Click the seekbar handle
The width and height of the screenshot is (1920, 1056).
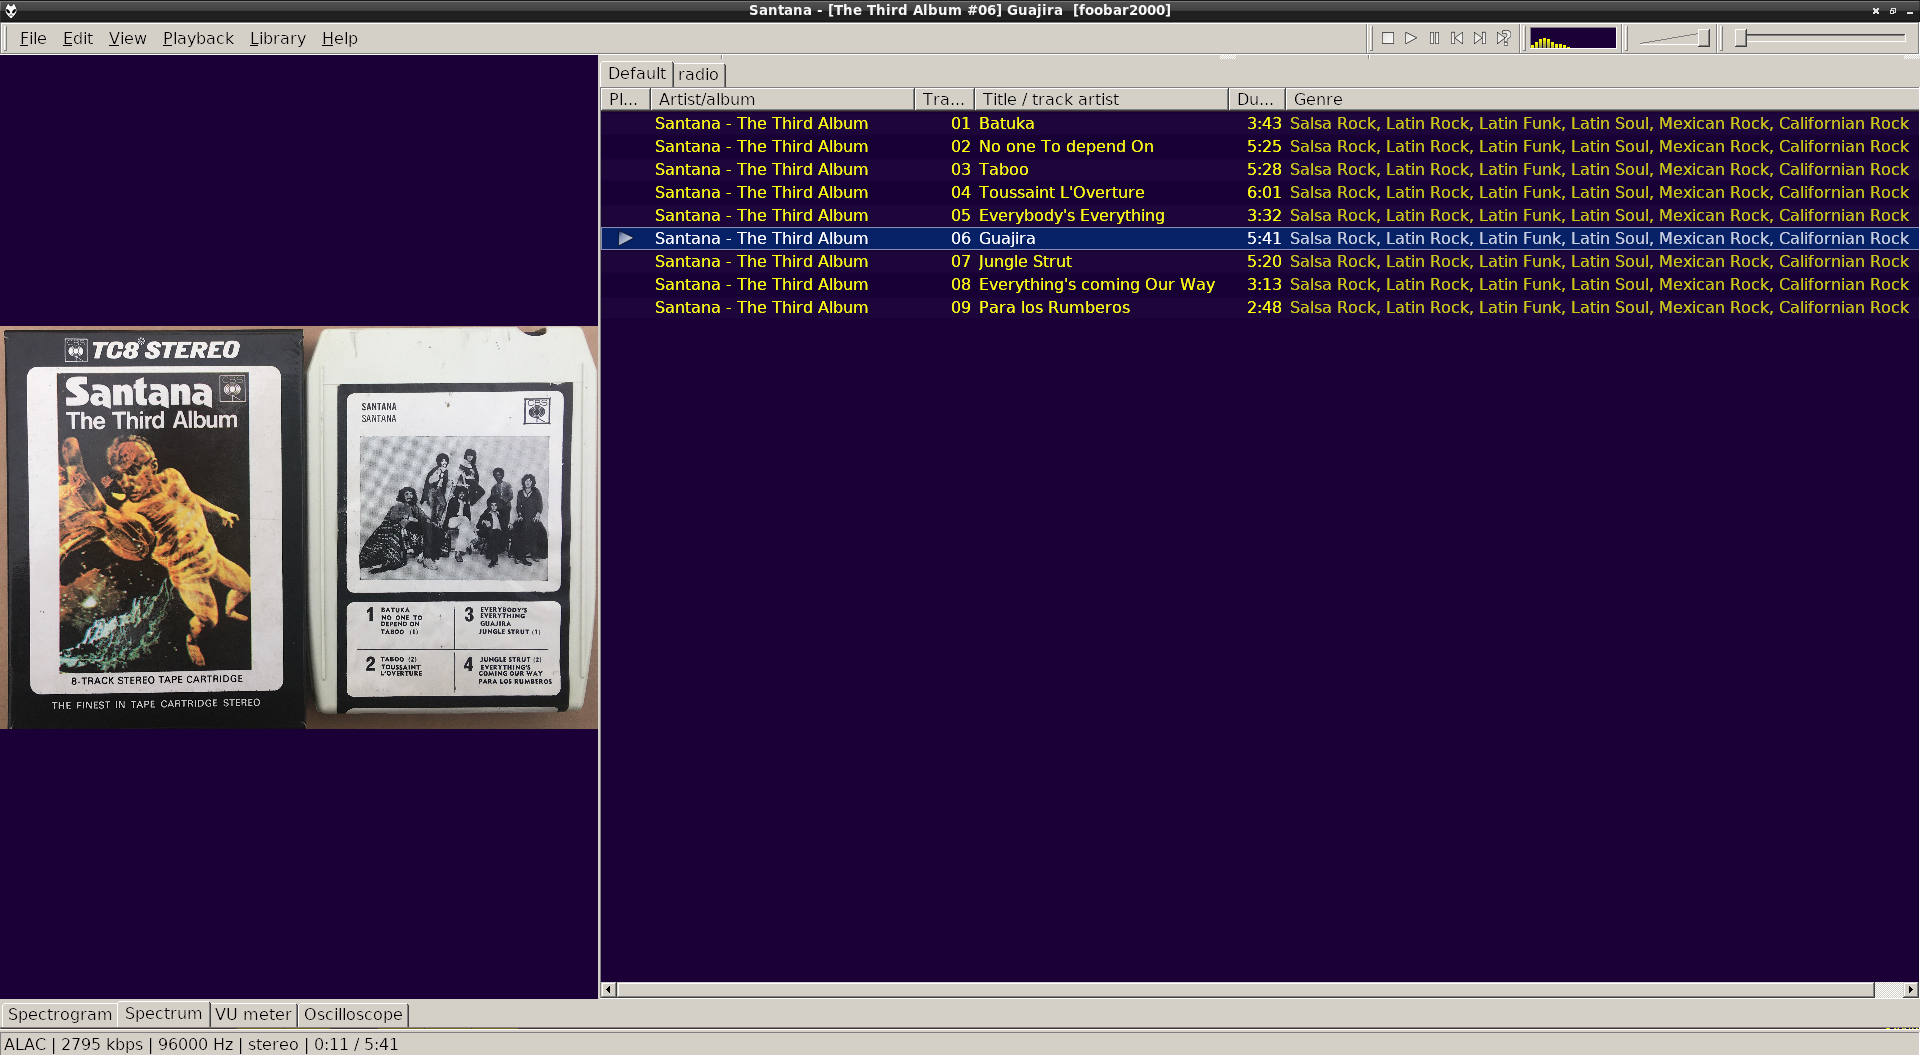click(1741, 38)
